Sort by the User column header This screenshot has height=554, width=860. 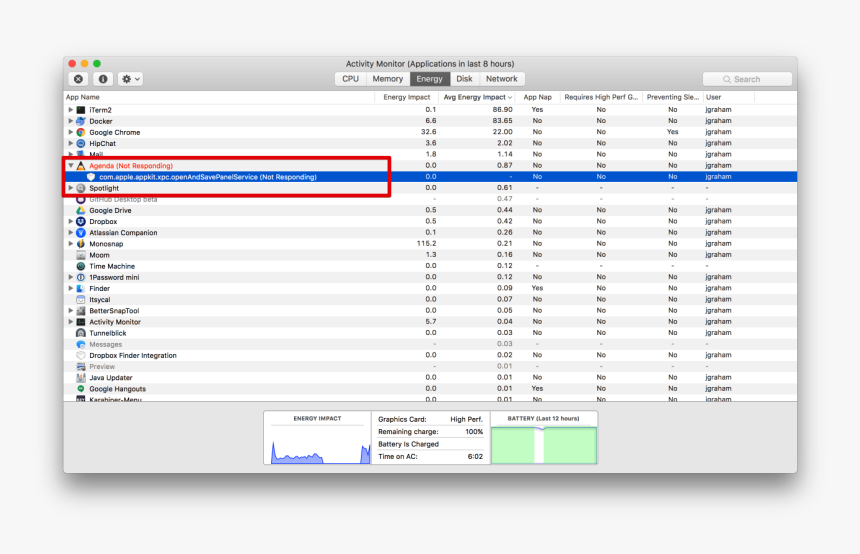tap(729, 97)
